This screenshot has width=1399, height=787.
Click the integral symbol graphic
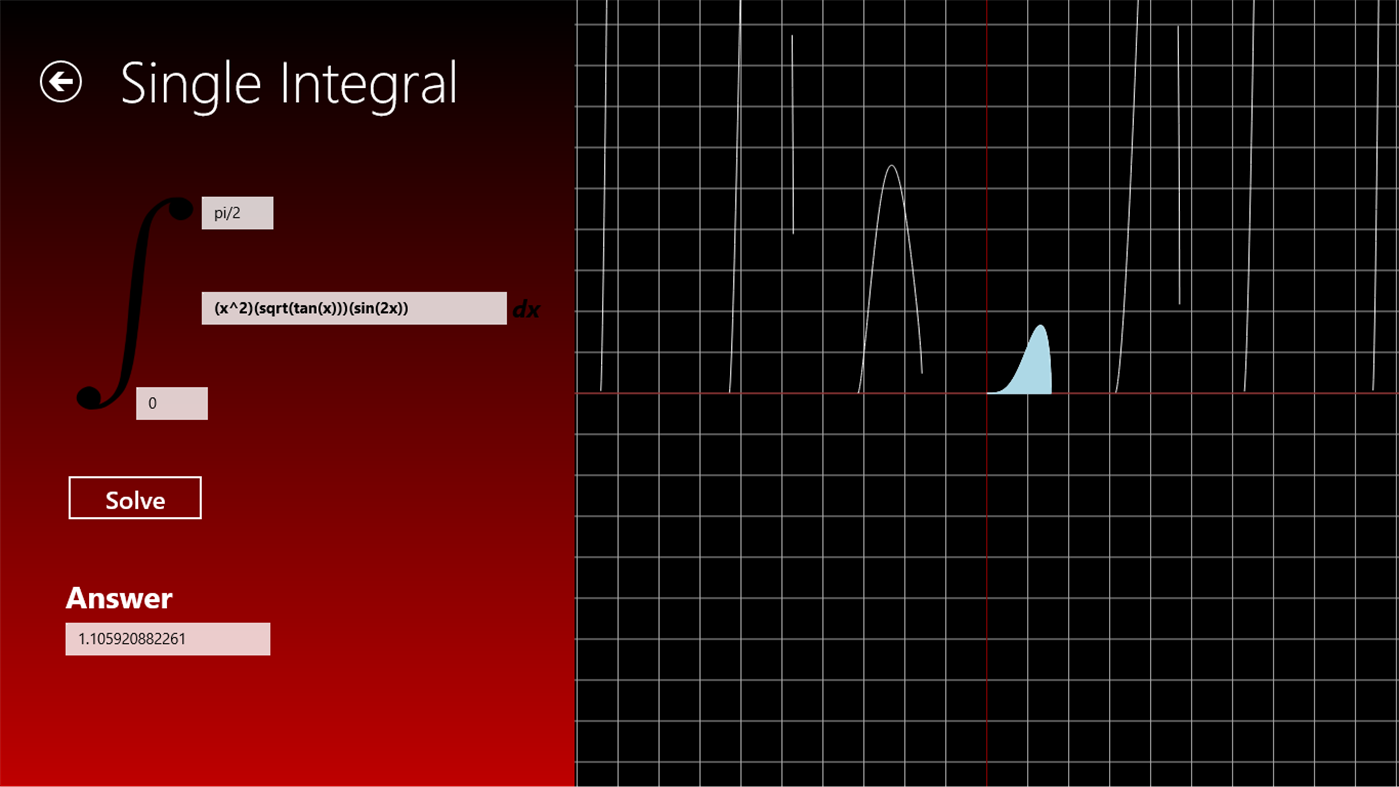click(133, 300)
